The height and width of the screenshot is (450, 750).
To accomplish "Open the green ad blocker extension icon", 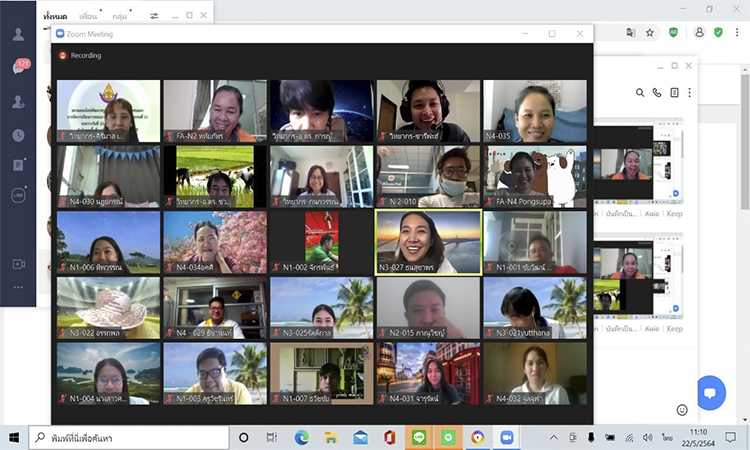I will pyautogui.click(x=673, y=33).
